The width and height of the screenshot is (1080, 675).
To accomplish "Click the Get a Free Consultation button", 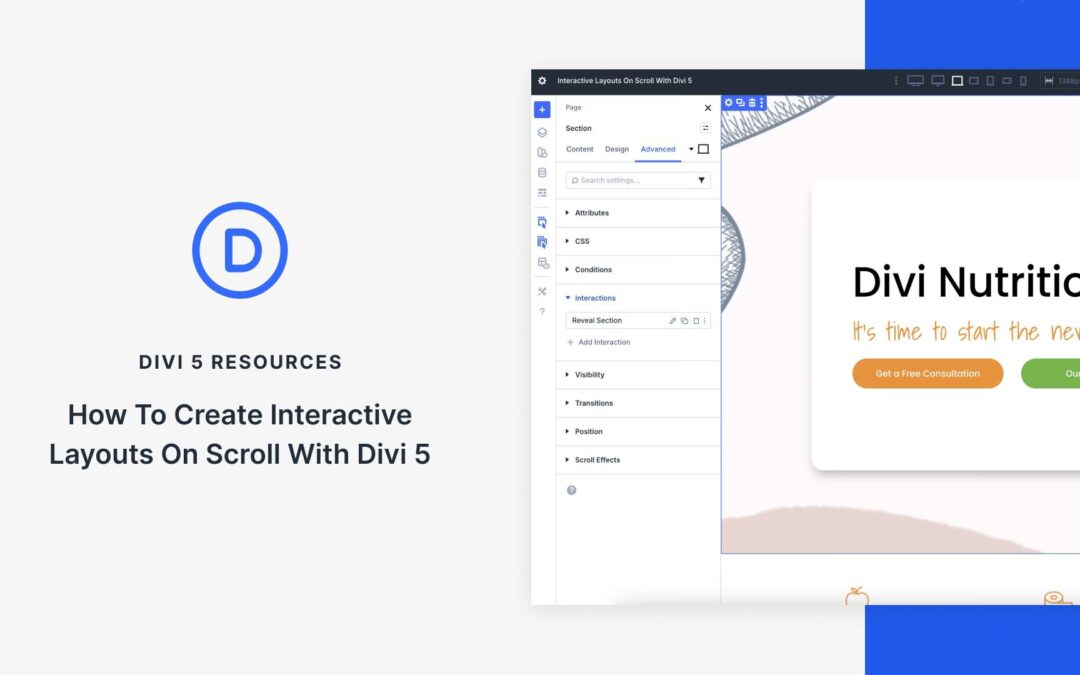I will coord(928,373).
